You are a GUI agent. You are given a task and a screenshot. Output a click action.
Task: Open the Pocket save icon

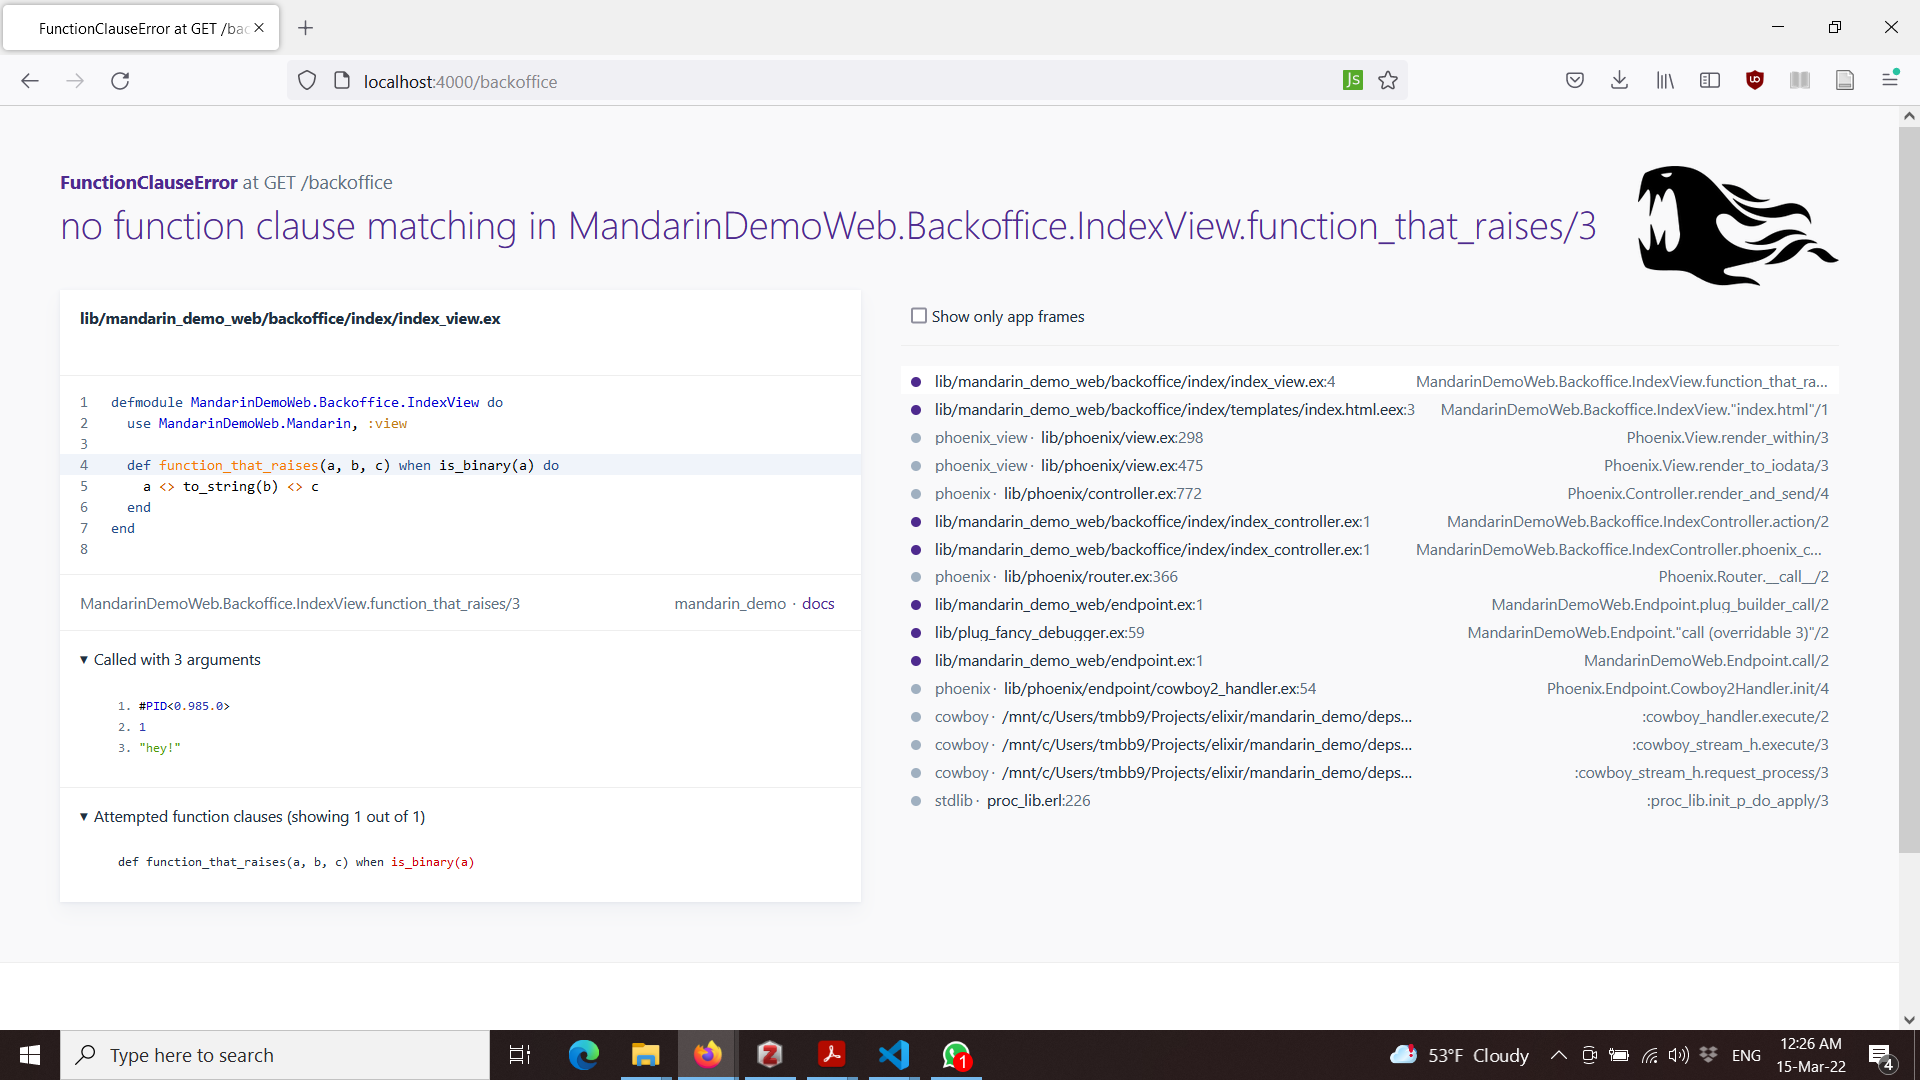point(1575,81)
